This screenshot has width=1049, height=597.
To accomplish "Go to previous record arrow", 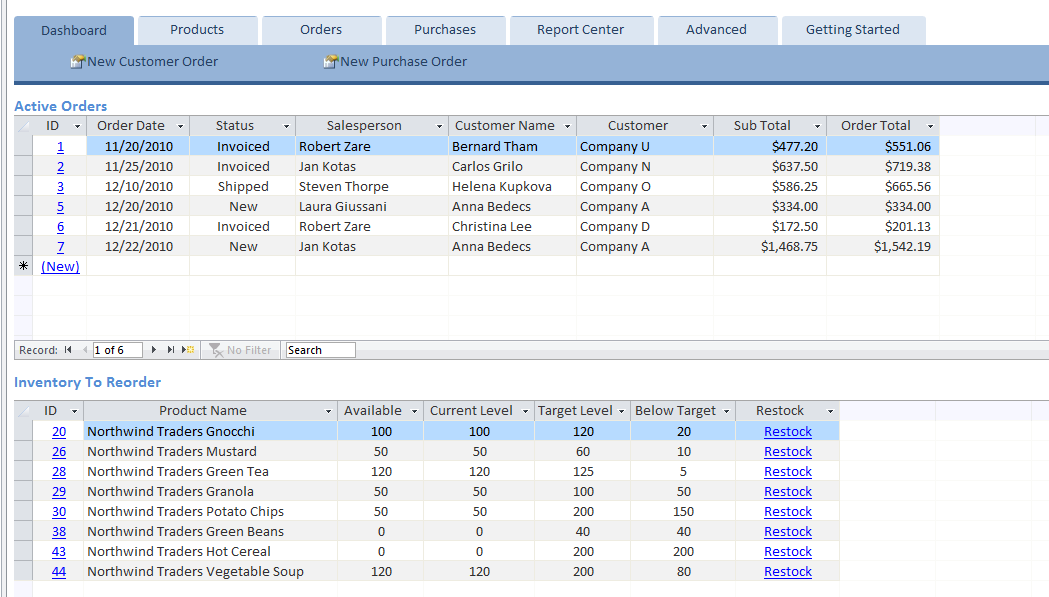I will [85, 350].
